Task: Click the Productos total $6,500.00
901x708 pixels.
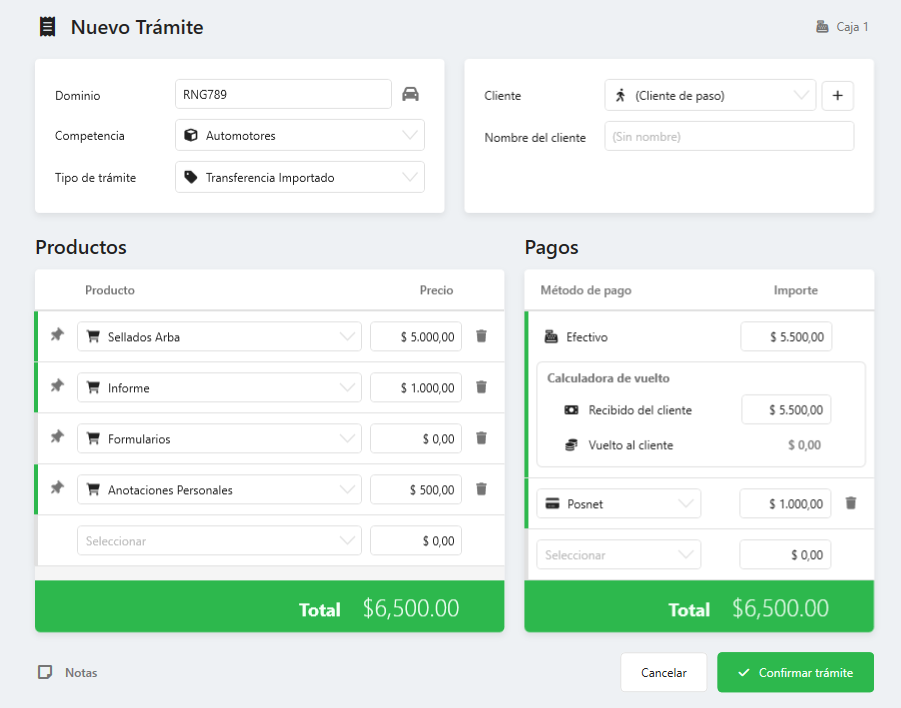Action: 411,608
